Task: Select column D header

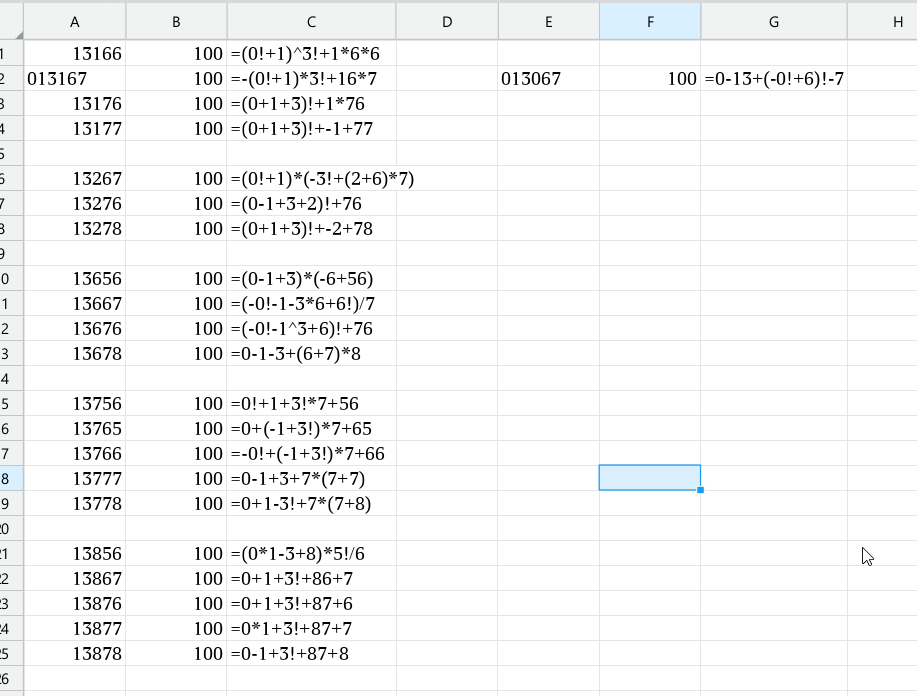Action: [x=447, y=22]
